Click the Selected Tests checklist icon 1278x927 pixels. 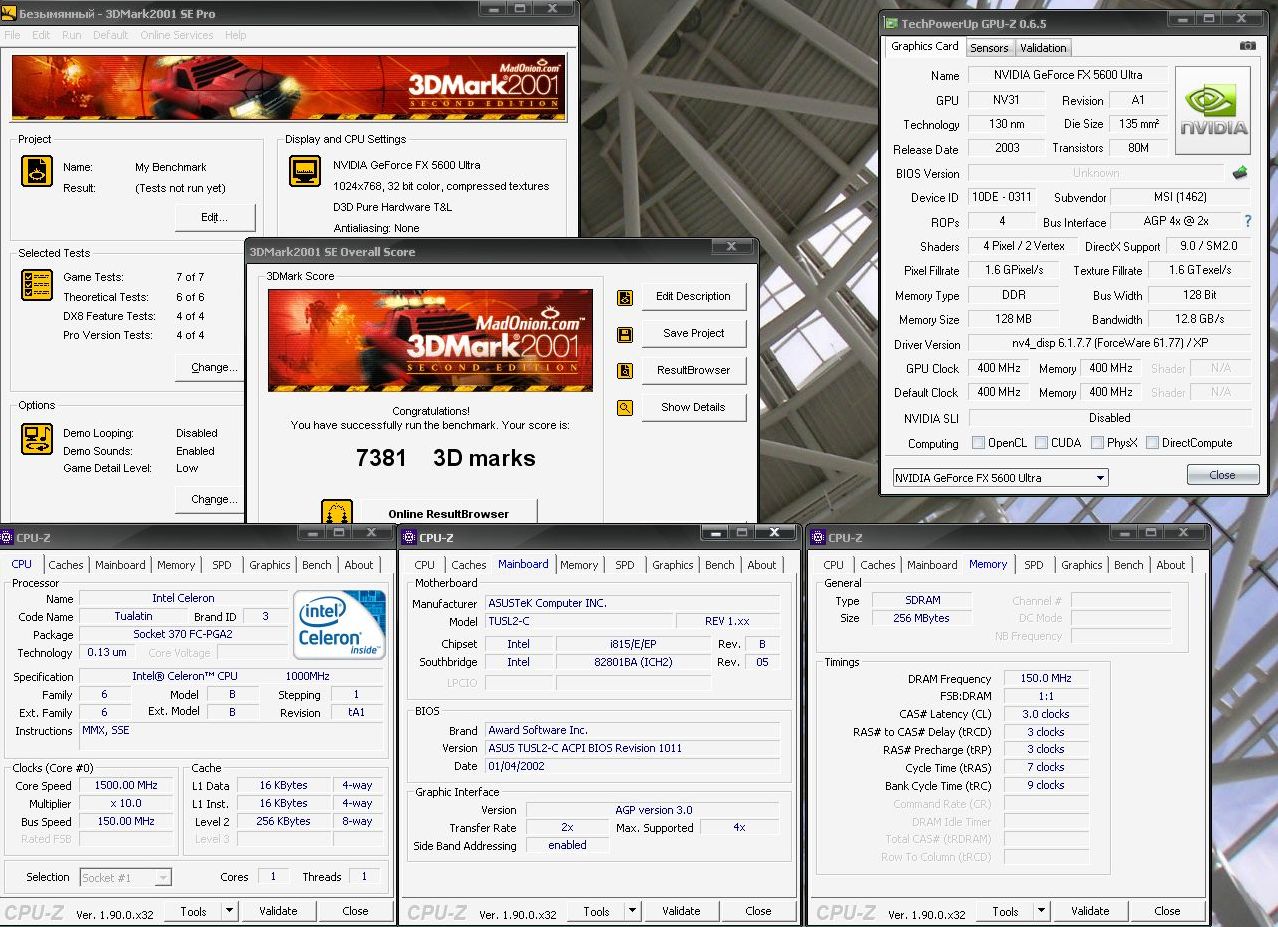[x=37, y=285]
